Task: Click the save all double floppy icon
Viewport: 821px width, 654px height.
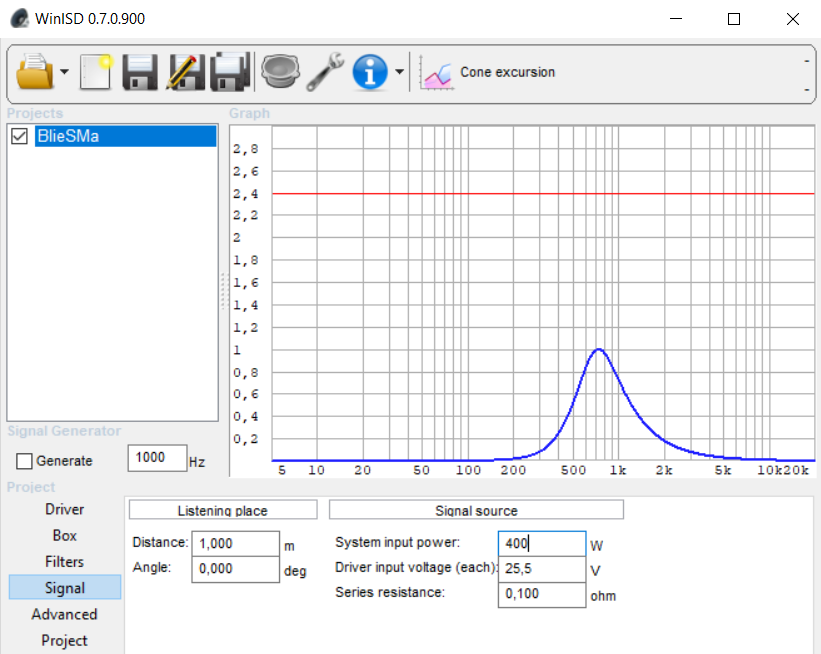Action: click(x=230, y=72)
